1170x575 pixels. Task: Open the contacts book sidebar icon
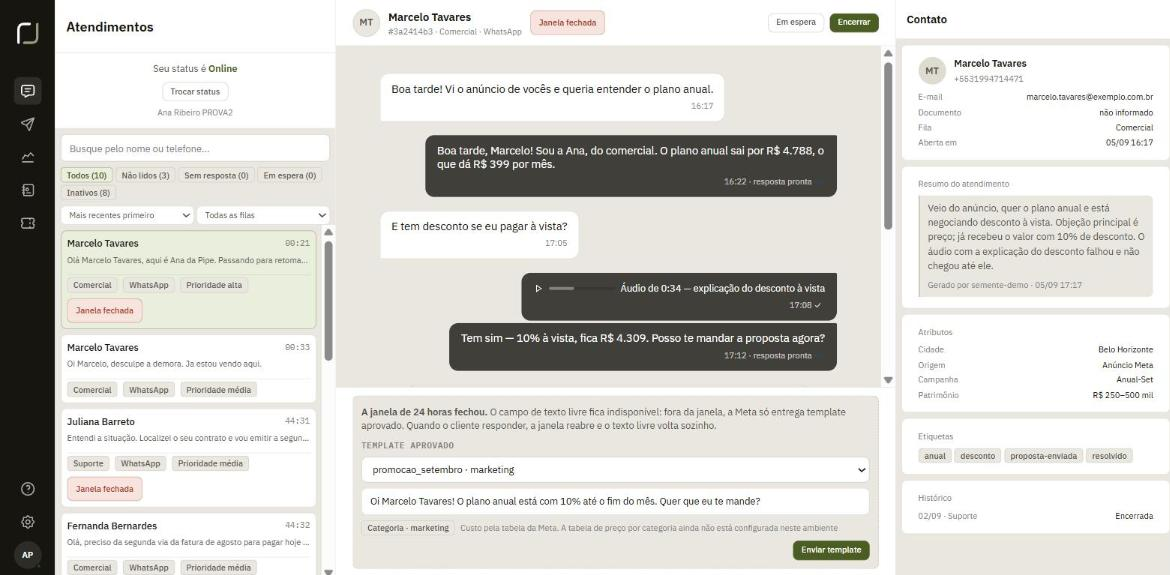[x=28, y=190]
